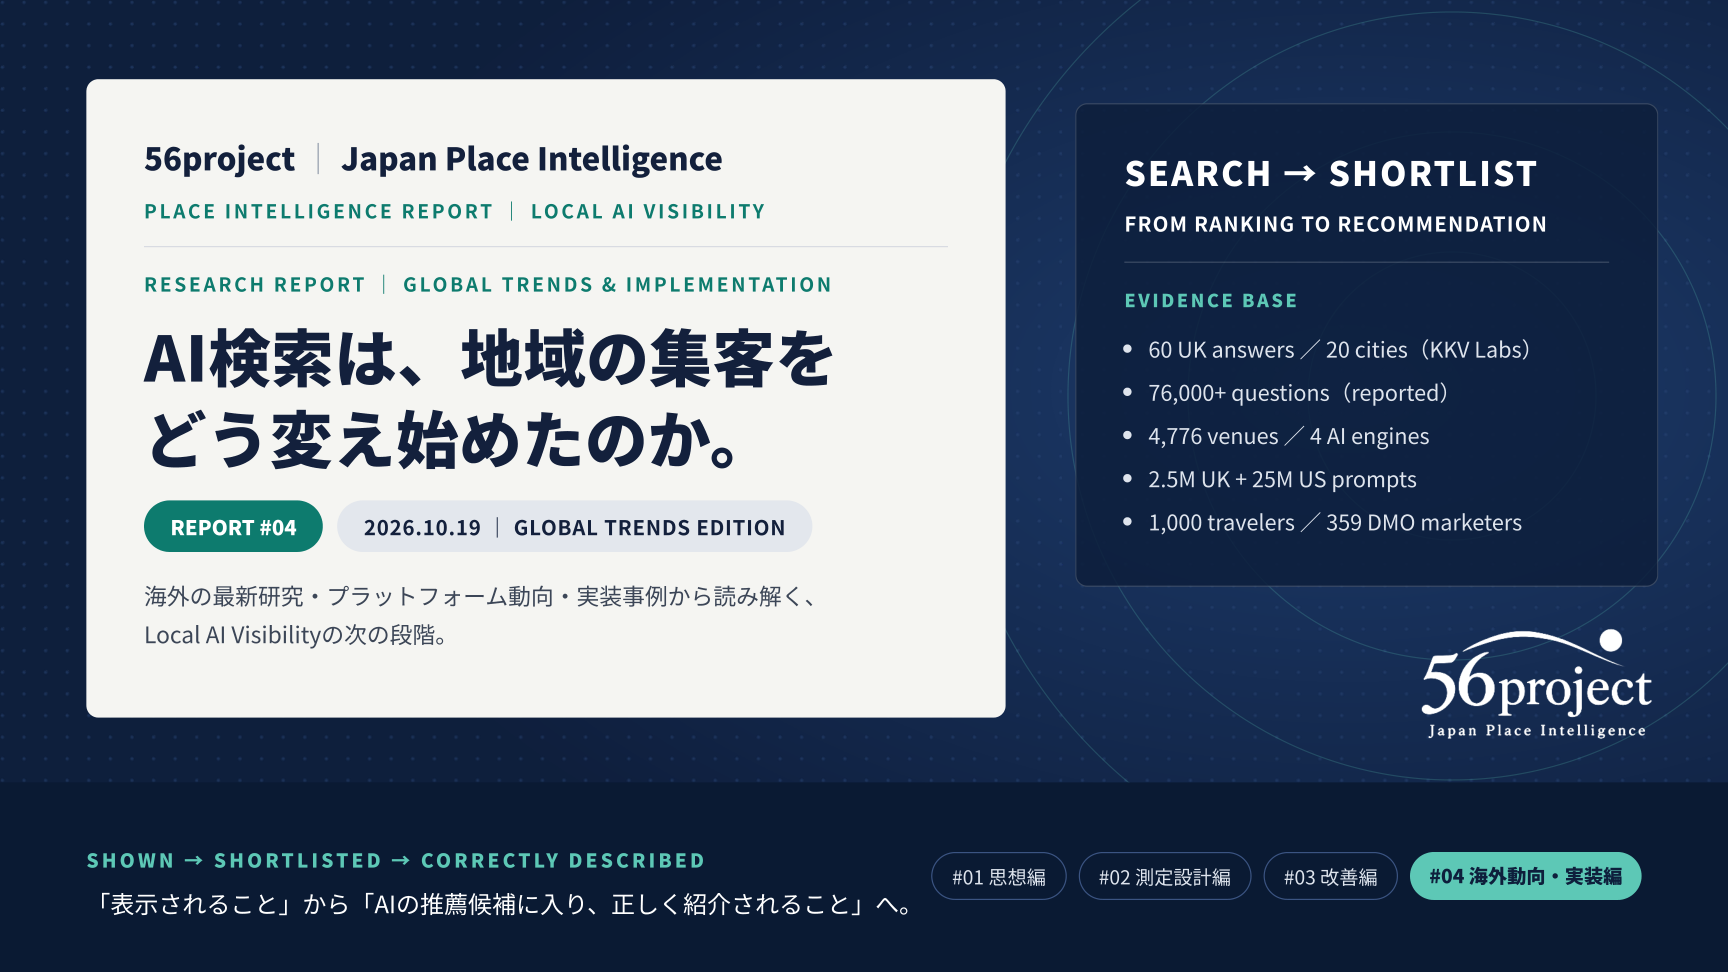Select the #03 改善編 pill

tap(1331, 877)
